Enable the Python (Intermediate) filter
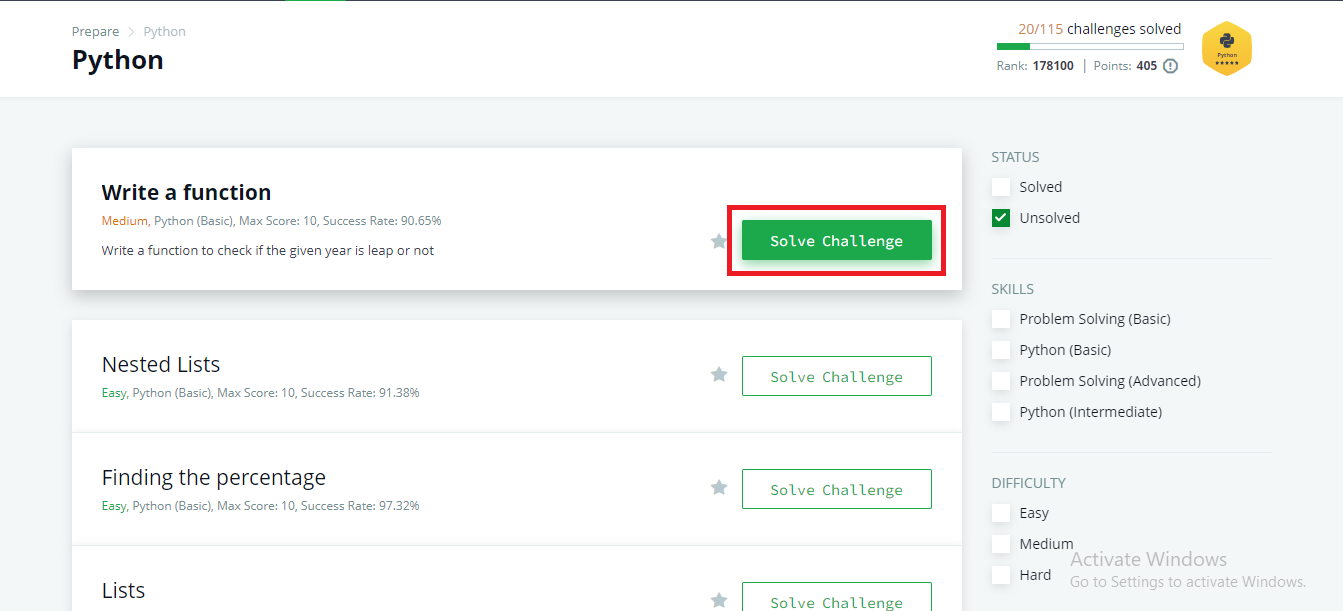 click(1001, 412)
